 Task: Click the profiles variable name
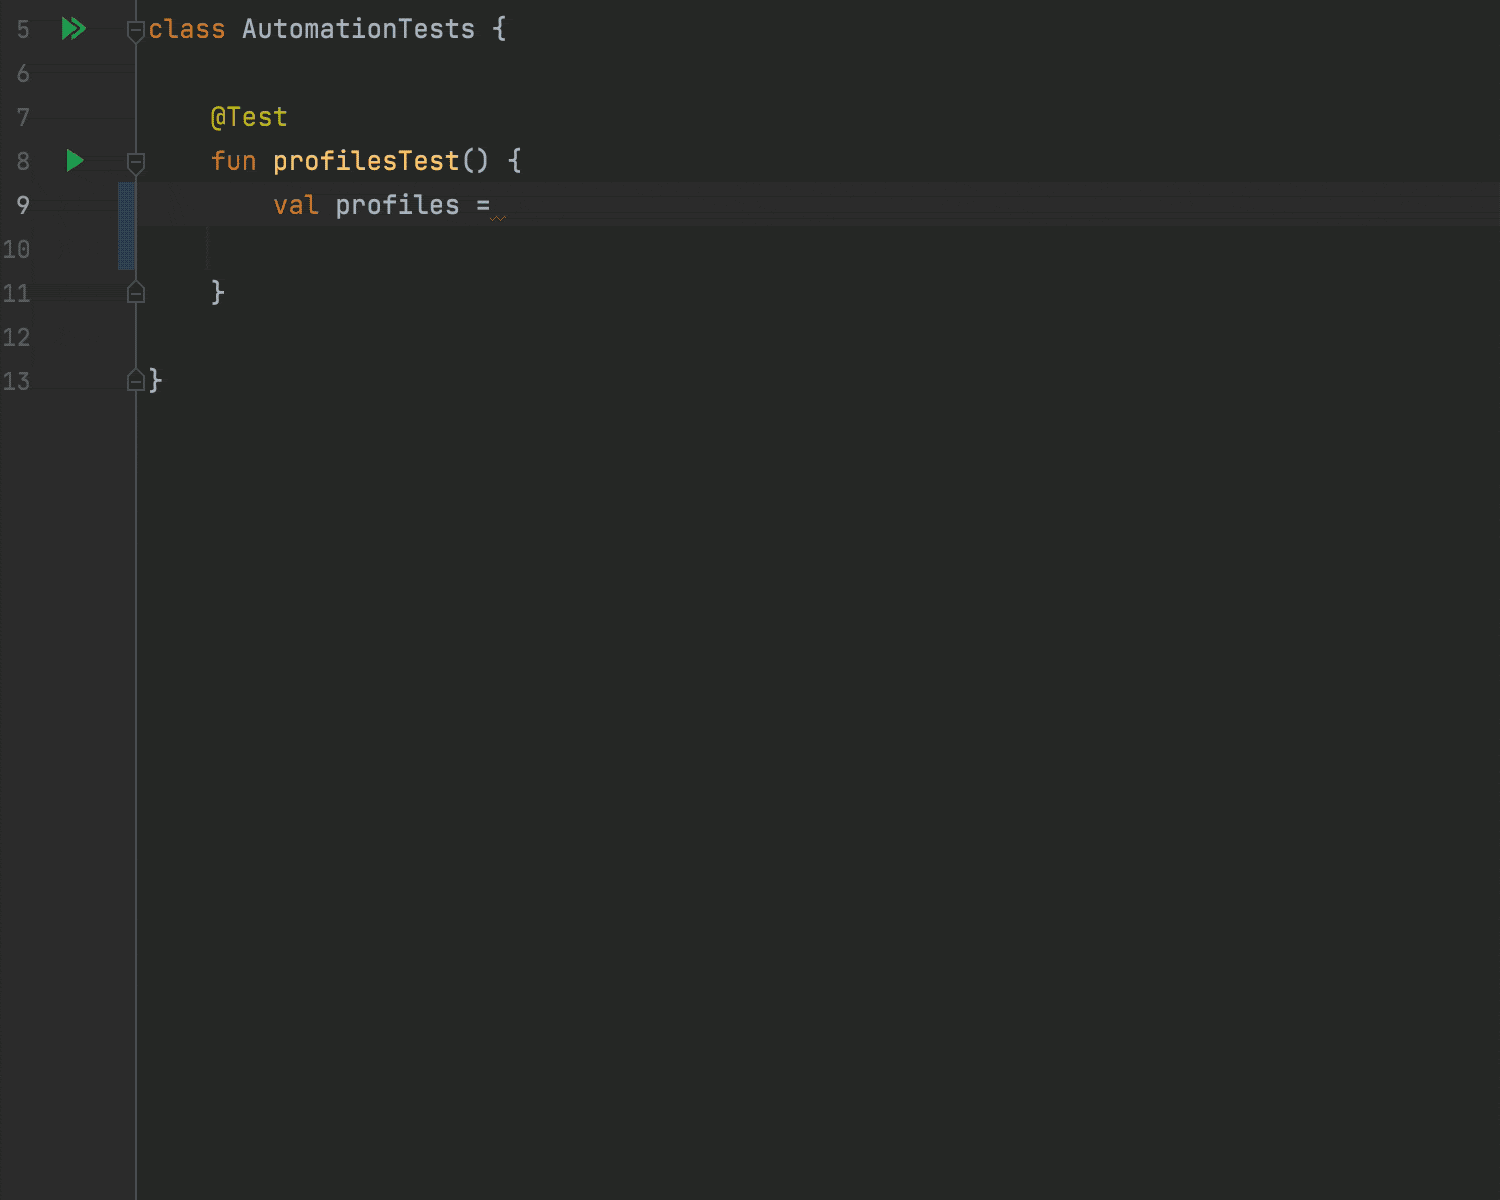point(397,205)
